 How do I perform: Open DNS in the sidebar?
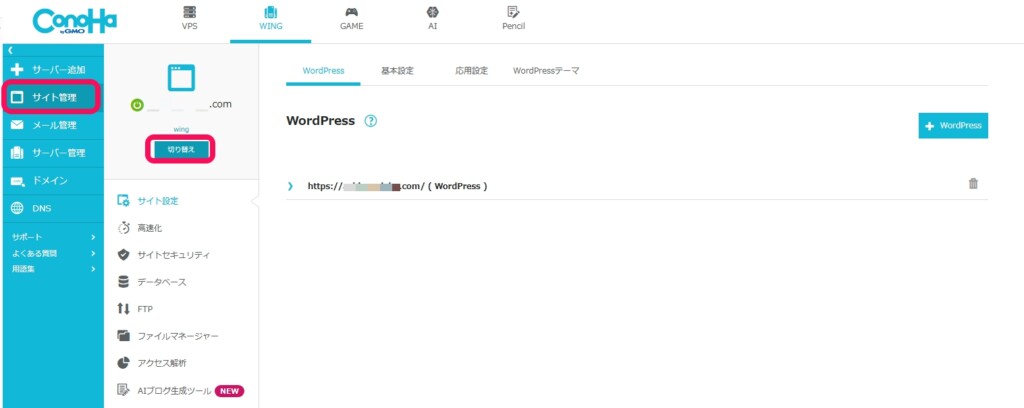tap(53, 209)
